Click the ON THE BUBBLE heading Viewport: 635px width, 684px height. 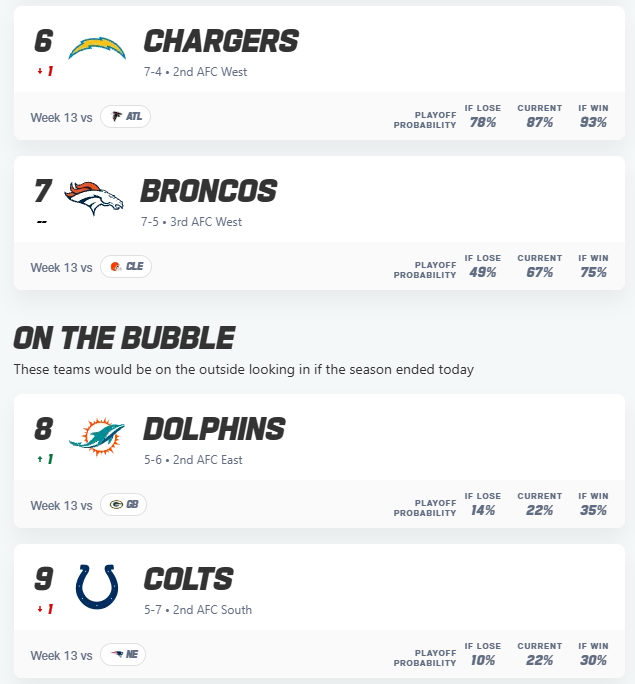tap(124, 338)
